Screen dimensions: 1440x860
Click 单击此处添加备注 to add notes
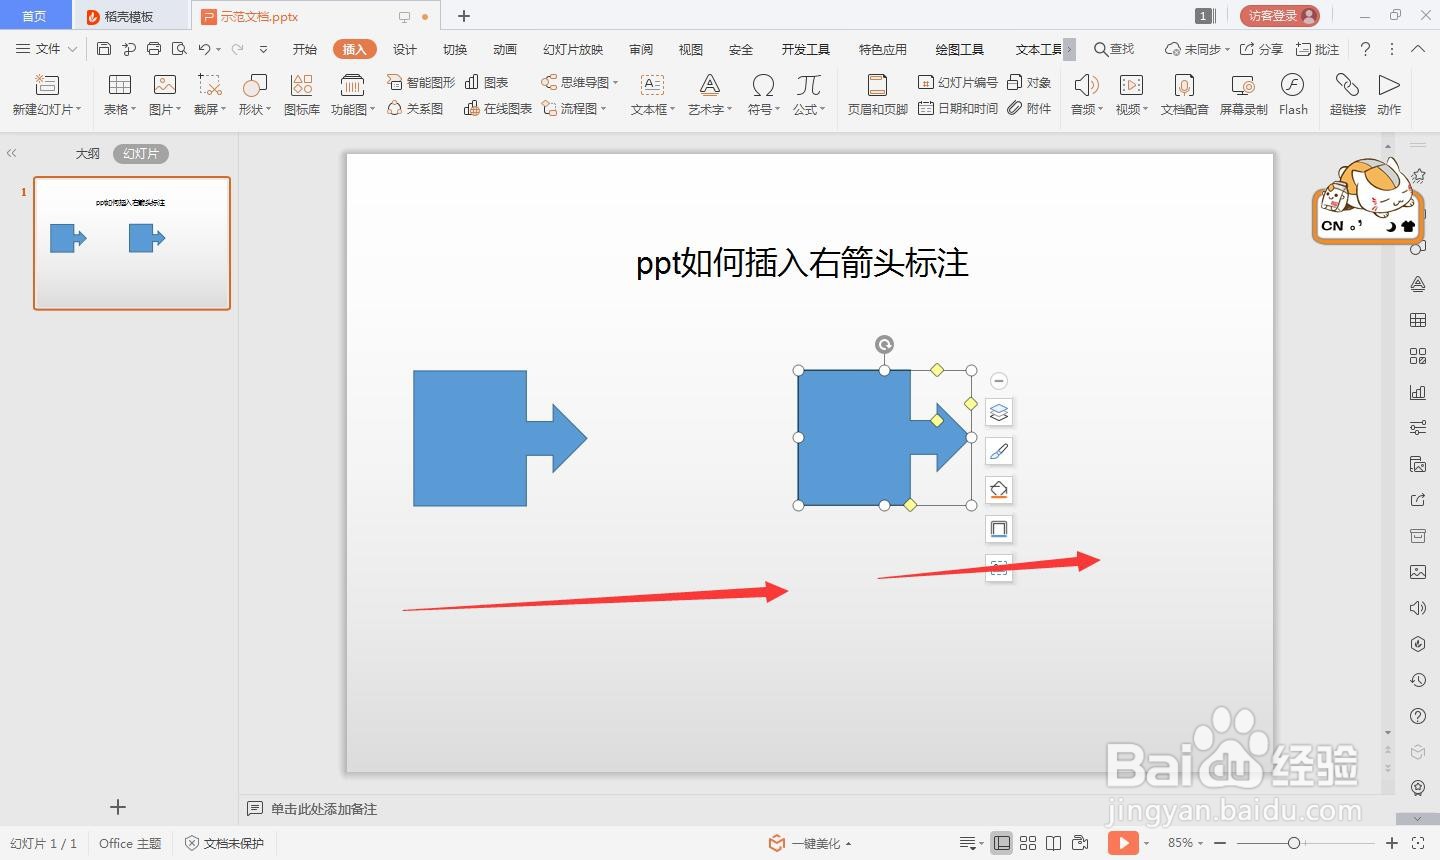click(x=323, y=808)
